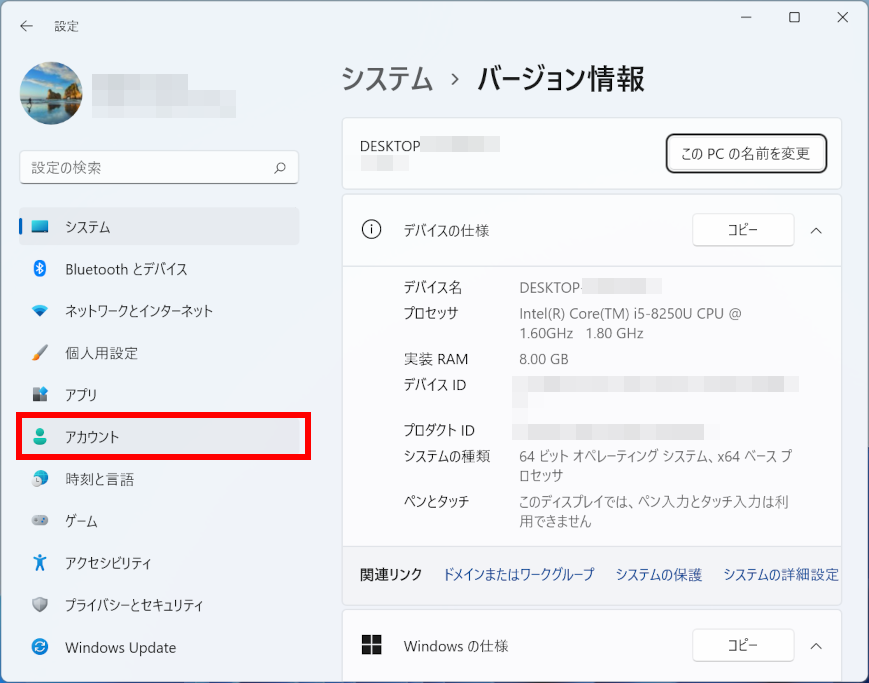Open 個人用設定 page
Image resolution: width=869 pixels, height=683 pixels.
tap(159, 353)
